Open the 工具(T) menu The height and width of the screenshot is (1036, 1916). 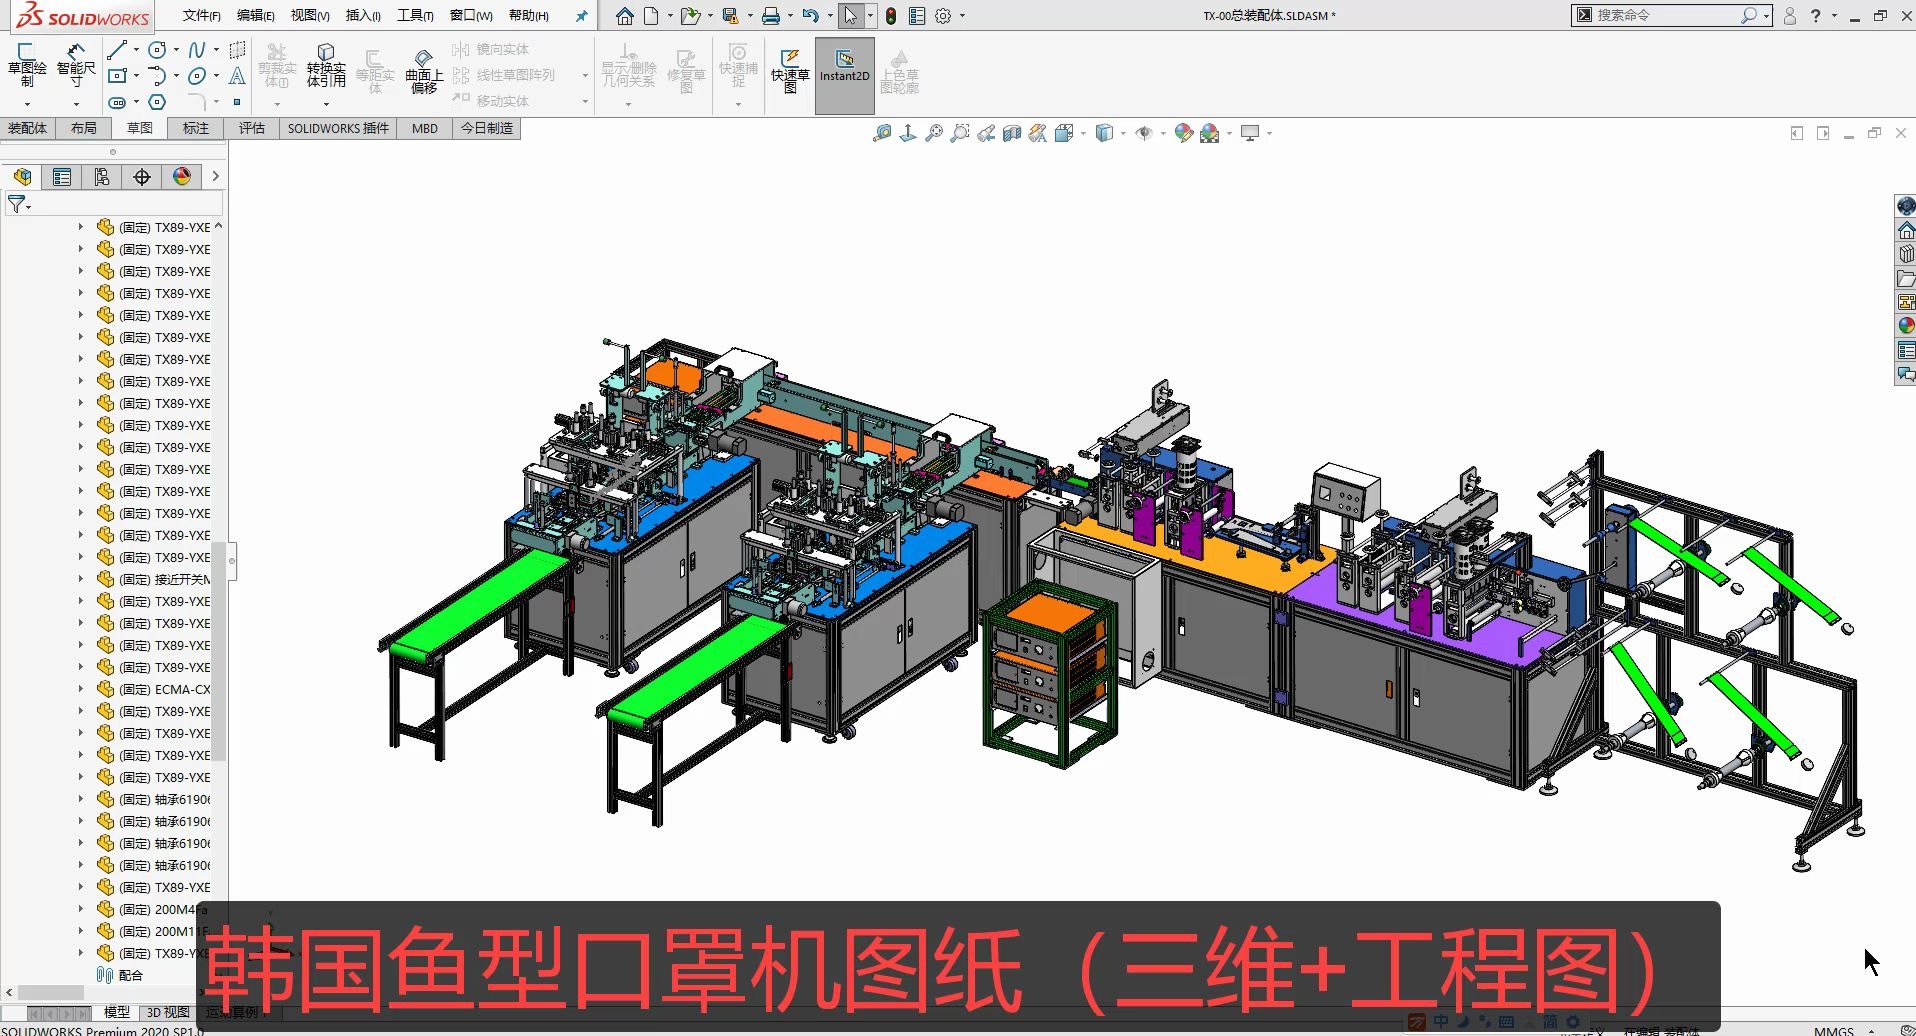pos(415,16)
